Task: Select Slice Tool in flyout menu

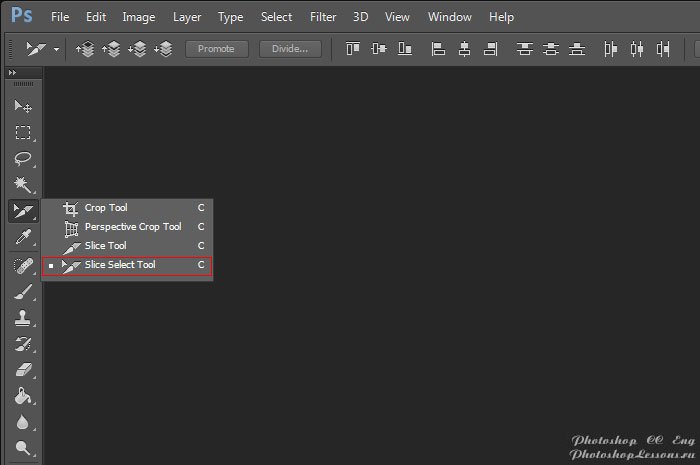Action: coord(105,246)
